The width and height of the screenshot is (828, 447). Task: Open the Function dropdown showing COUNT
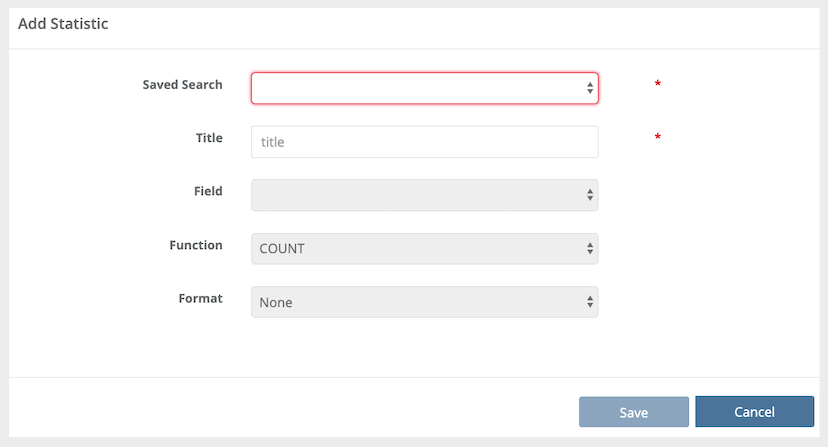coord(424,249)
